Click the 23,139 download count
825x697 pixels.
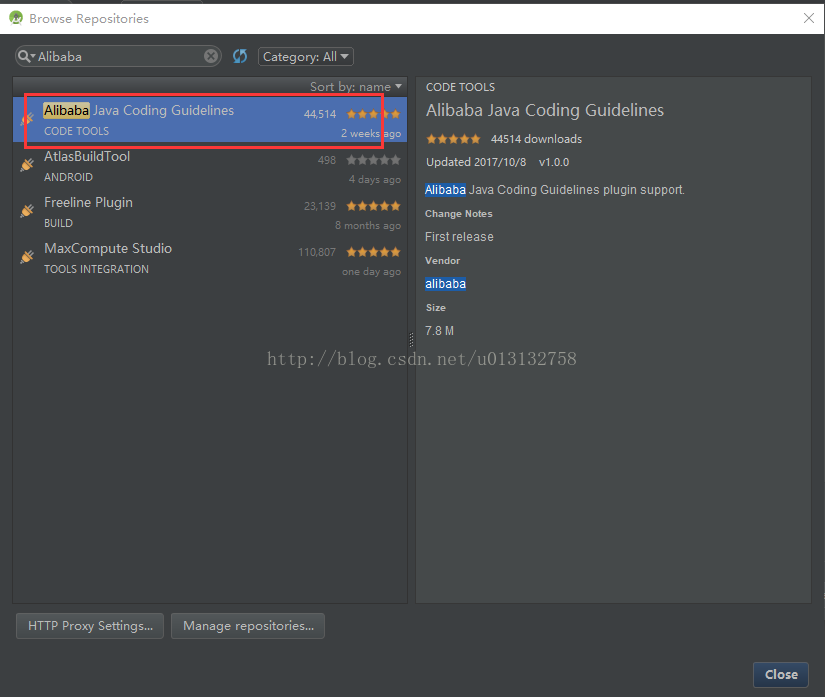319,206
